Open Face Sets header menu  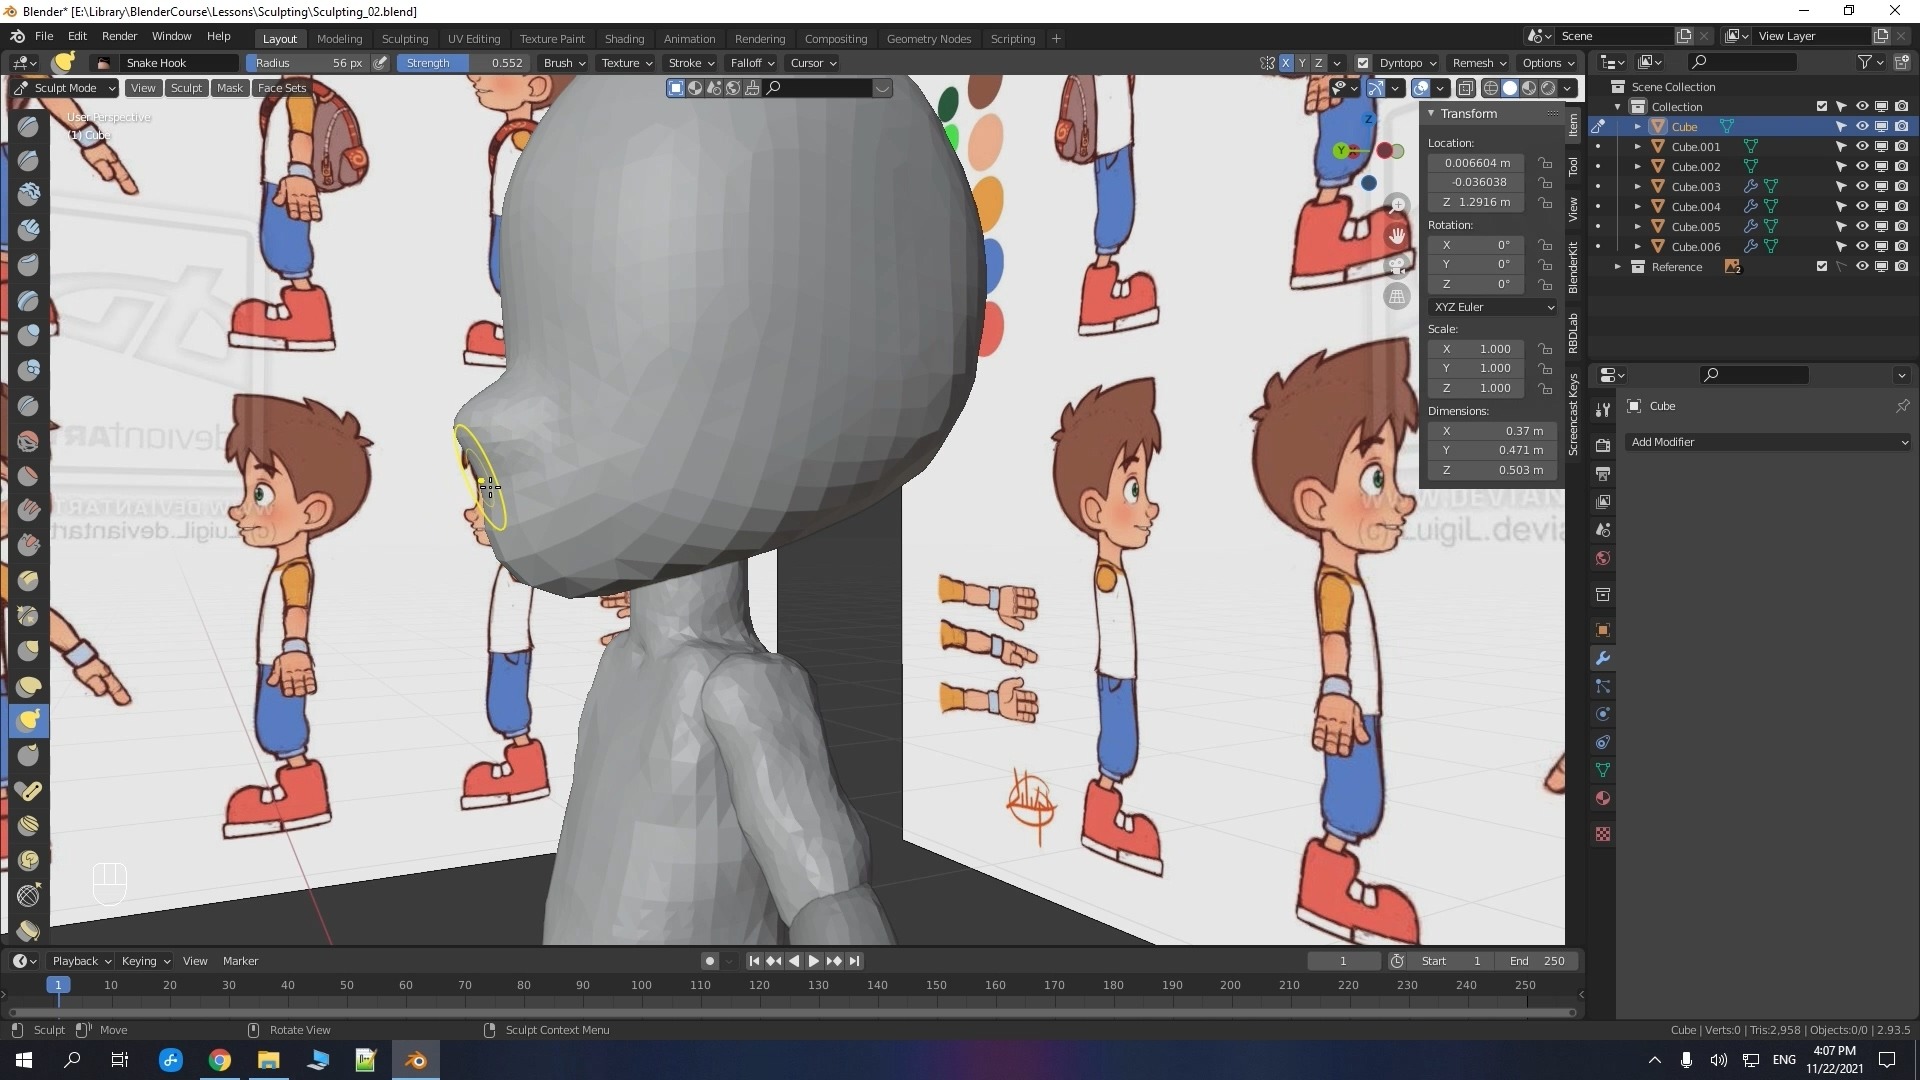[281, 88]
